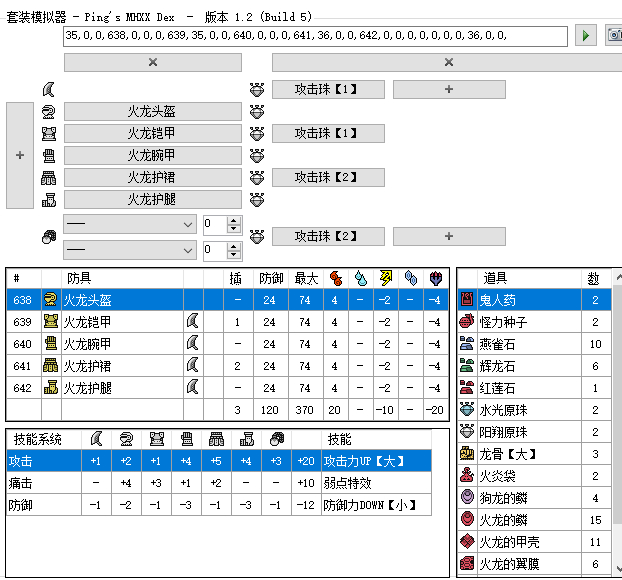Click the item list scrollbar down arrow
The width and height of the screenshot is (622, 580).
point(618,568)
